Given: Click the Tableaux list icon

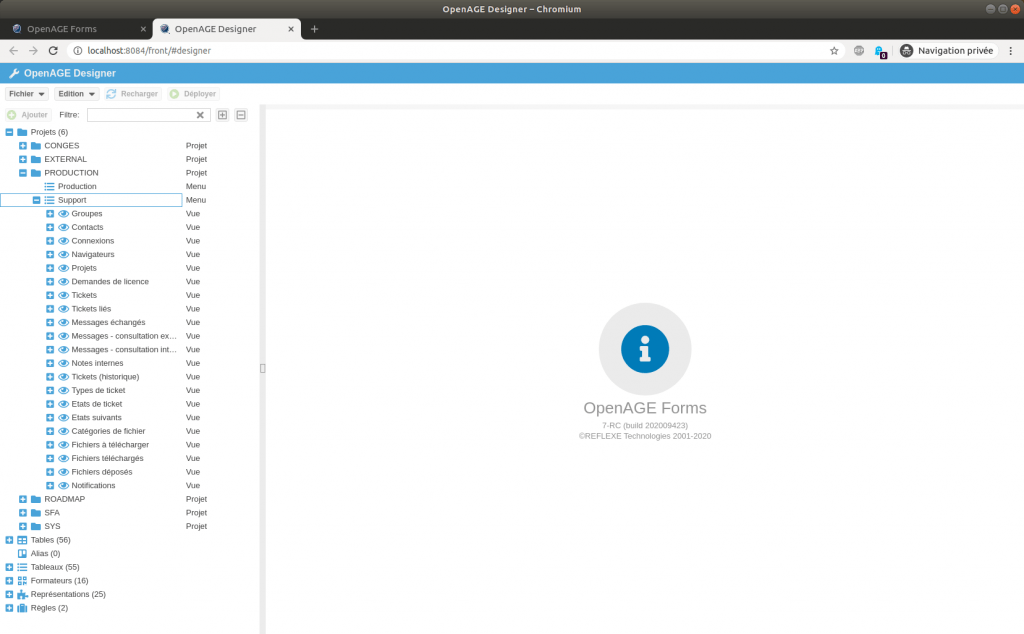Looking at the screenshot, I should 22,567.
